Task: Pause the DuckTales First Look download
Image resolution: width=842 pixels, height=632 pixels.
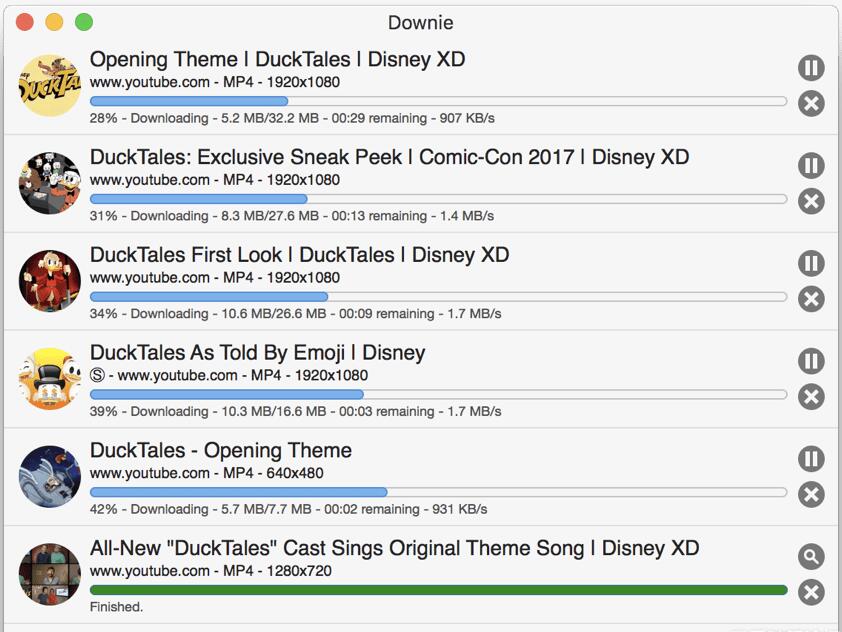Action: [x=811, y=263]
